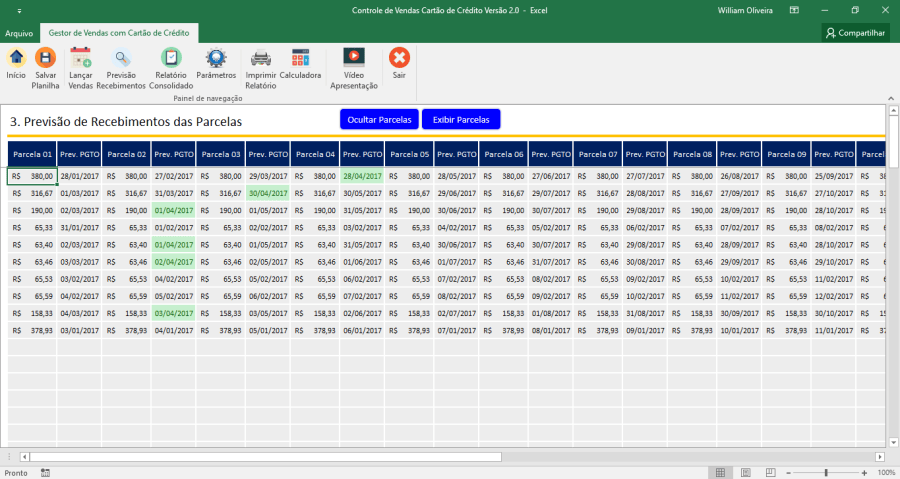This screenshot has width=900, height=479.
Task: Open Quick Access Toolbar customize arrow
Action: [x=20, y=10]
